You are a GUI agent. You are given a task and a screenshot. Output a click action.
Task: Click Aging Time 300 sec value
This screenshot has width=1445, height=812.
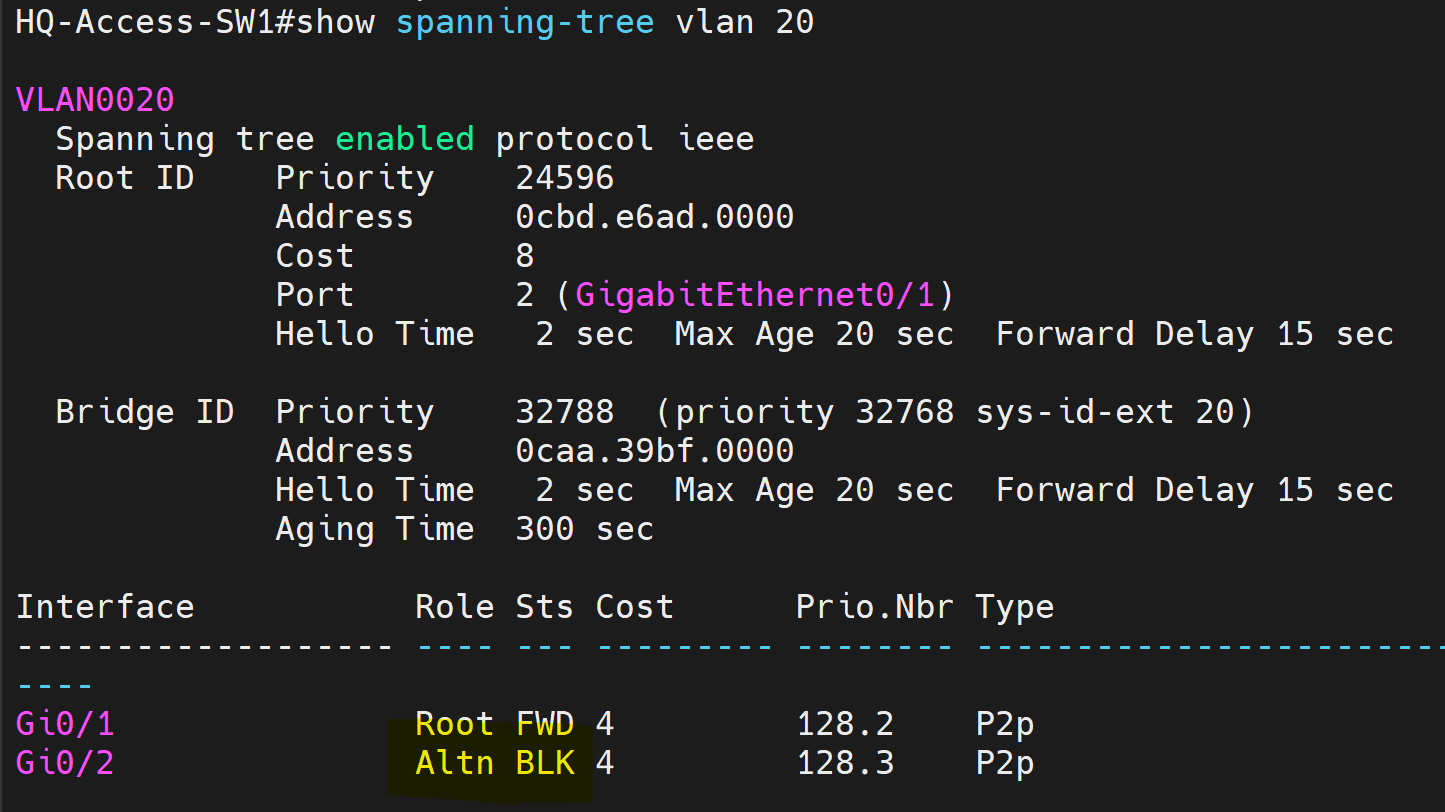pos(585,529)
